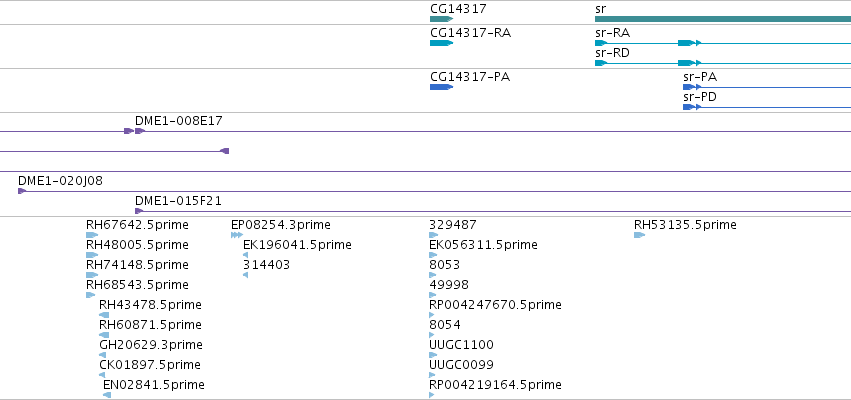Select the RH53135.5prime EST arrow
851x400 pixels.
coord(639,235)
